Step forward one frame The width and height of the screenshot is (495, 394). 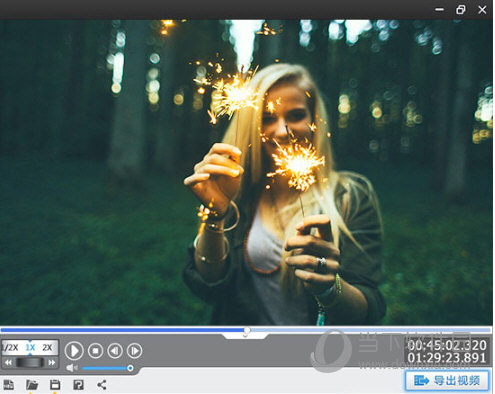coord(135,351)
